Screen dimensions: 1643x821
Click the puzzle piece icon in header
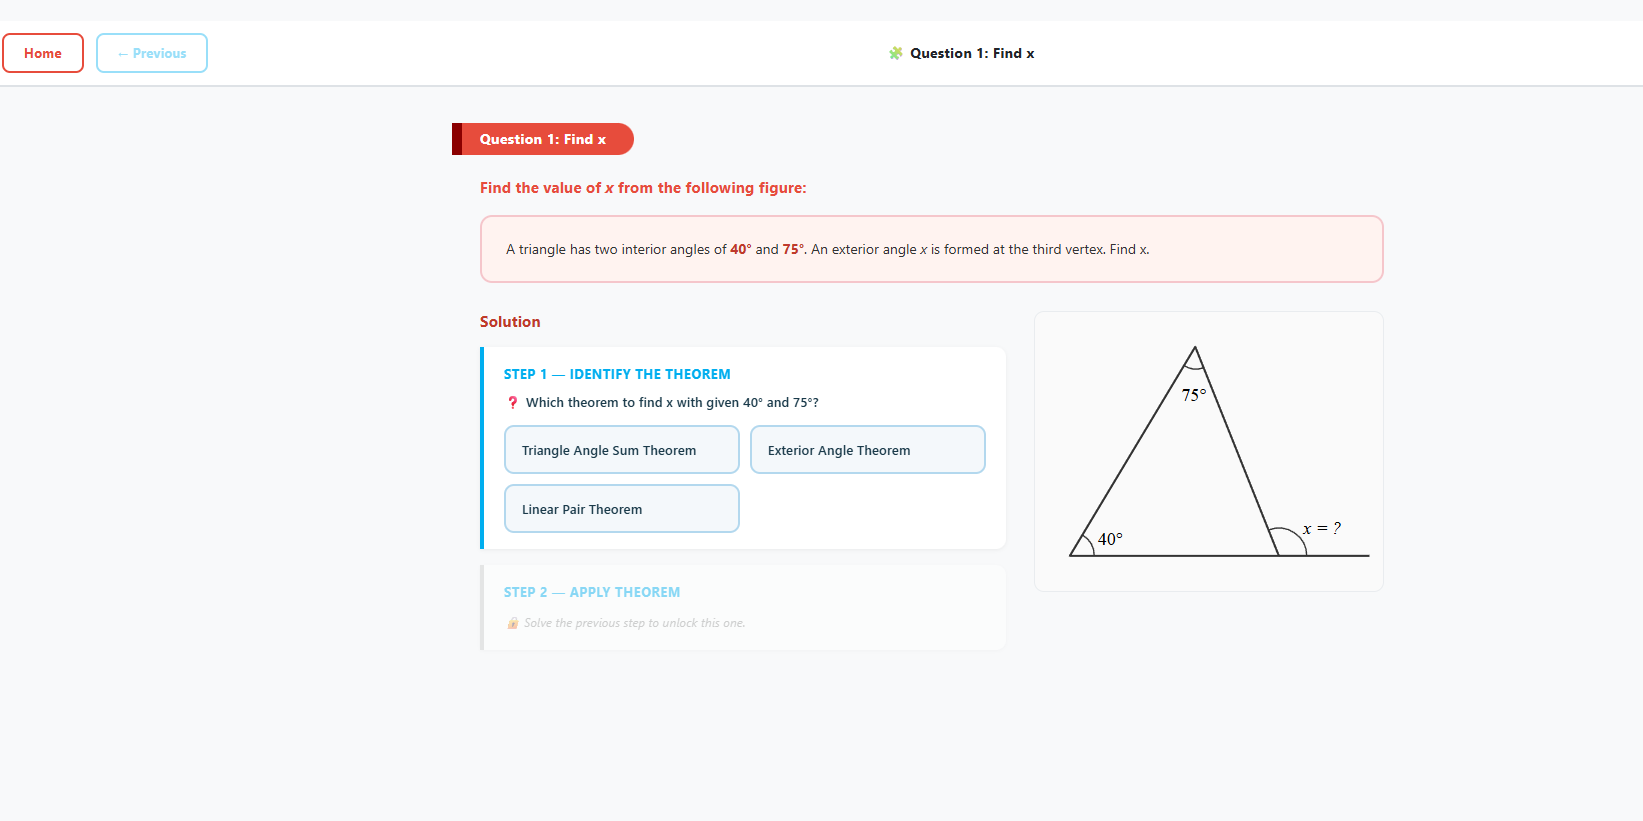[x=896, y=53]
